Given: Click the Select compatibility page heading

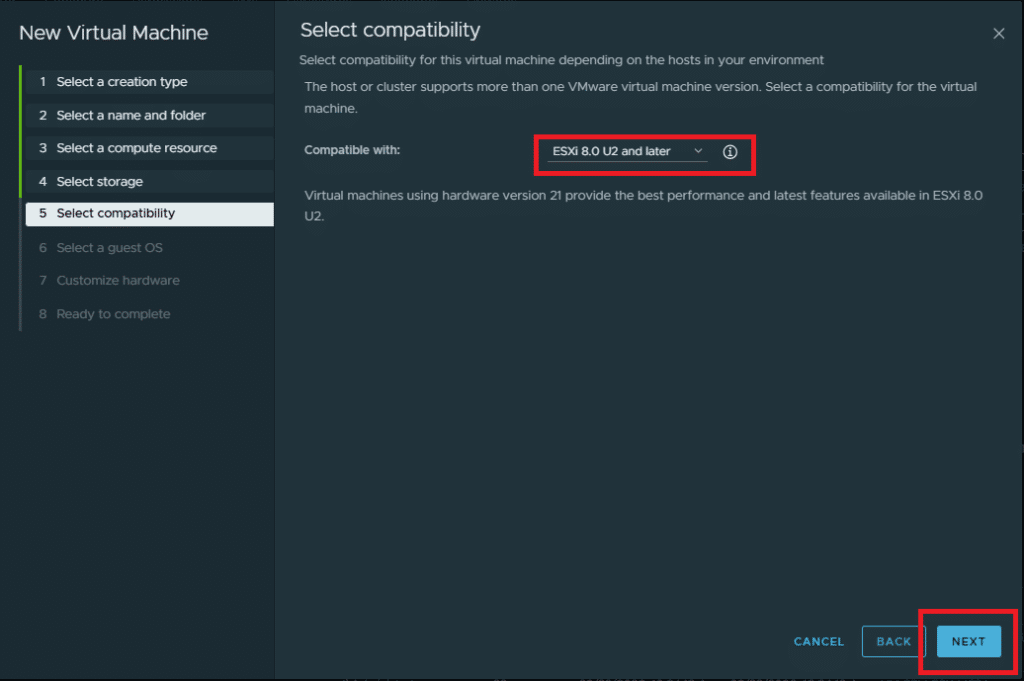Looking at the screenshot, I should tap(390, 30).
